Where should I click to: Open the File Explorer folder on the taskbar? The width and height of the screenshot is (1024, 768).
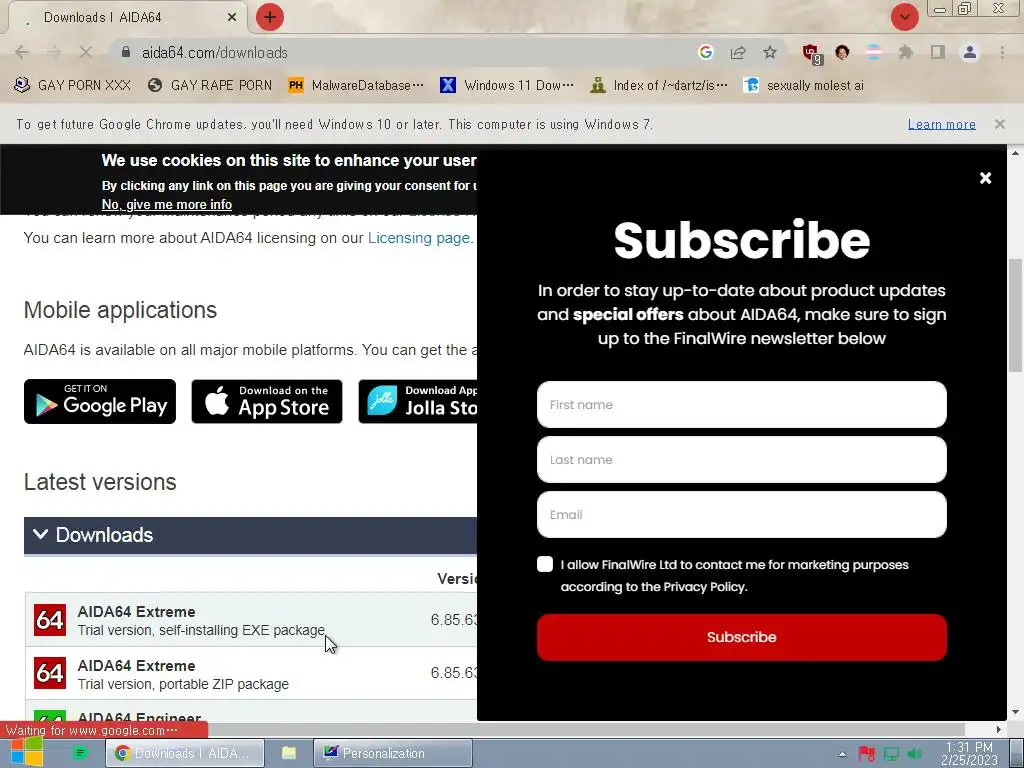289,753
